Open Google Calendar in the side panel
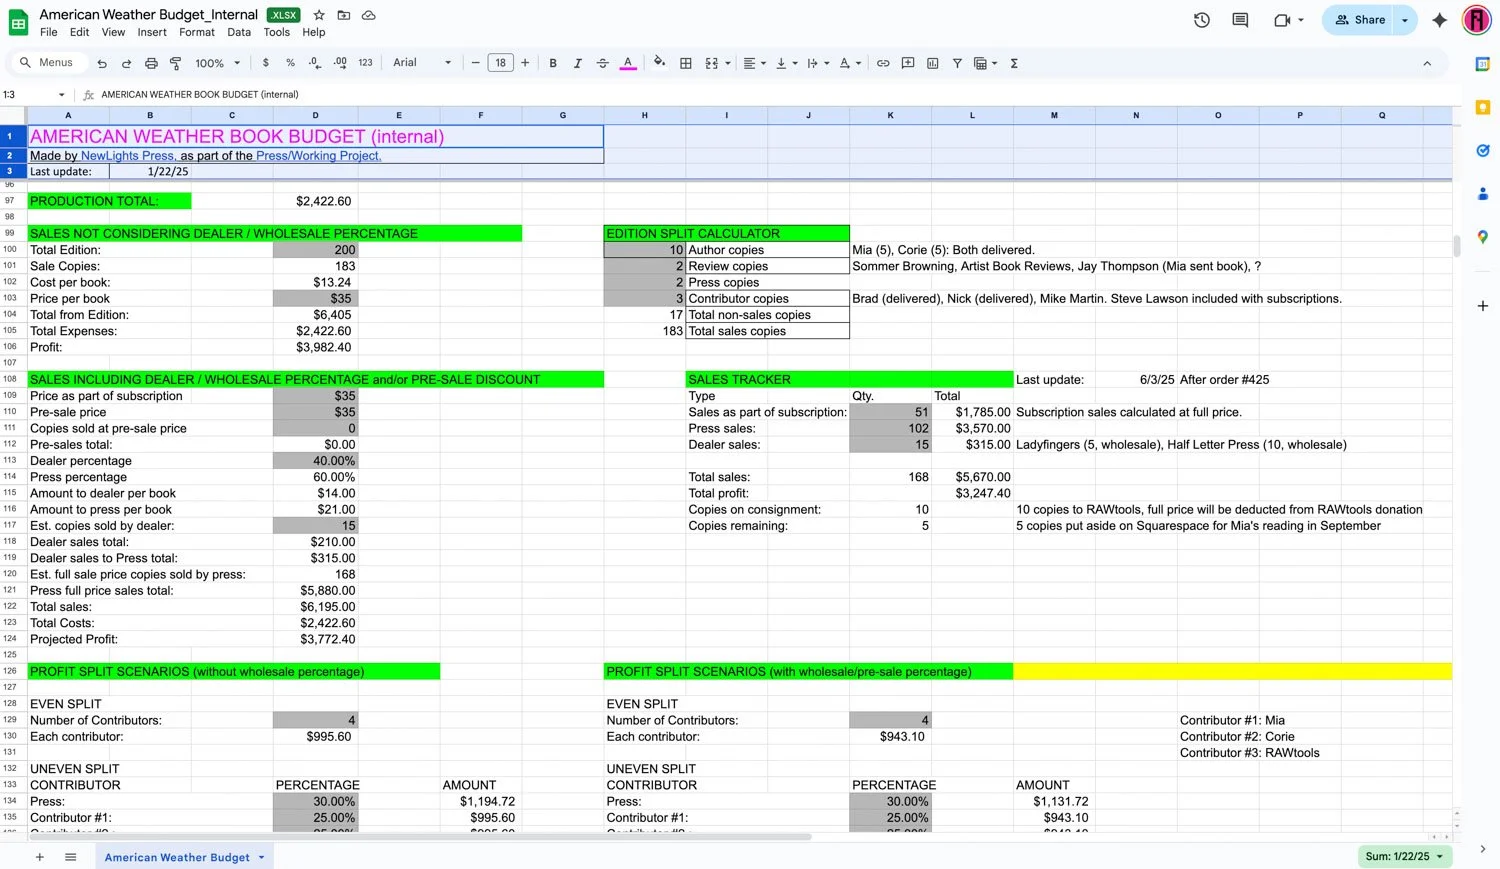Image resolution: width=1500 pixels, height=869 pixels. click(1483, 64)
